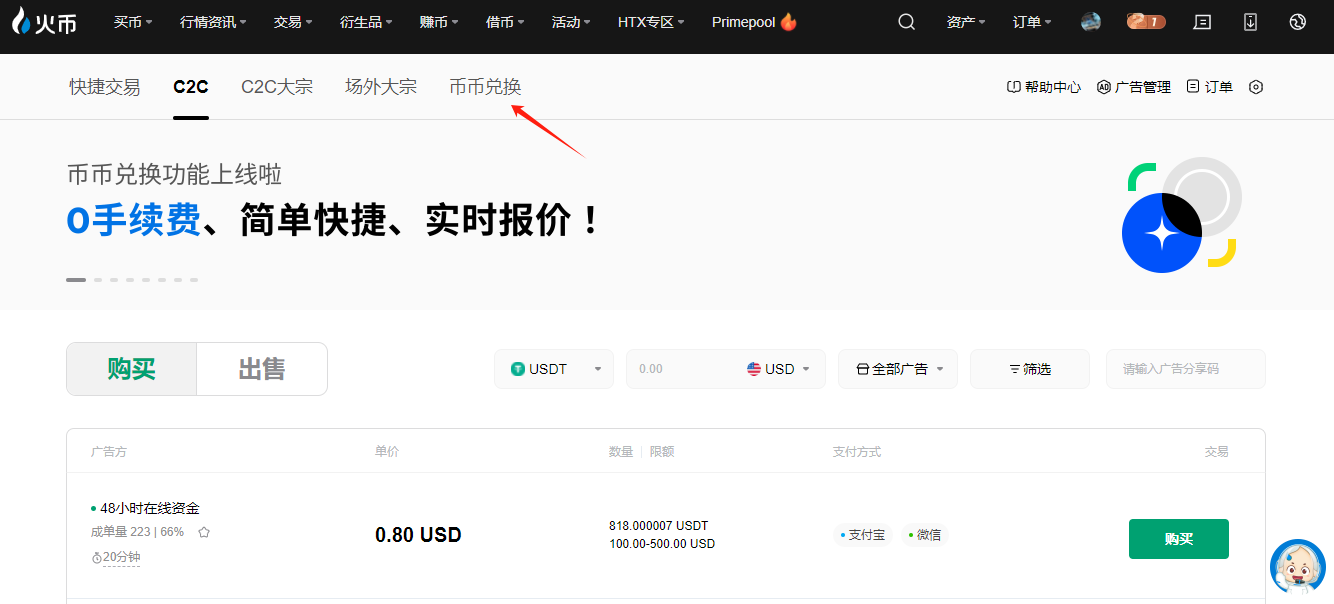Switch to the 出售 sell toggle
The width and height of the screenshot is (1334, 604).
point(262,369)
